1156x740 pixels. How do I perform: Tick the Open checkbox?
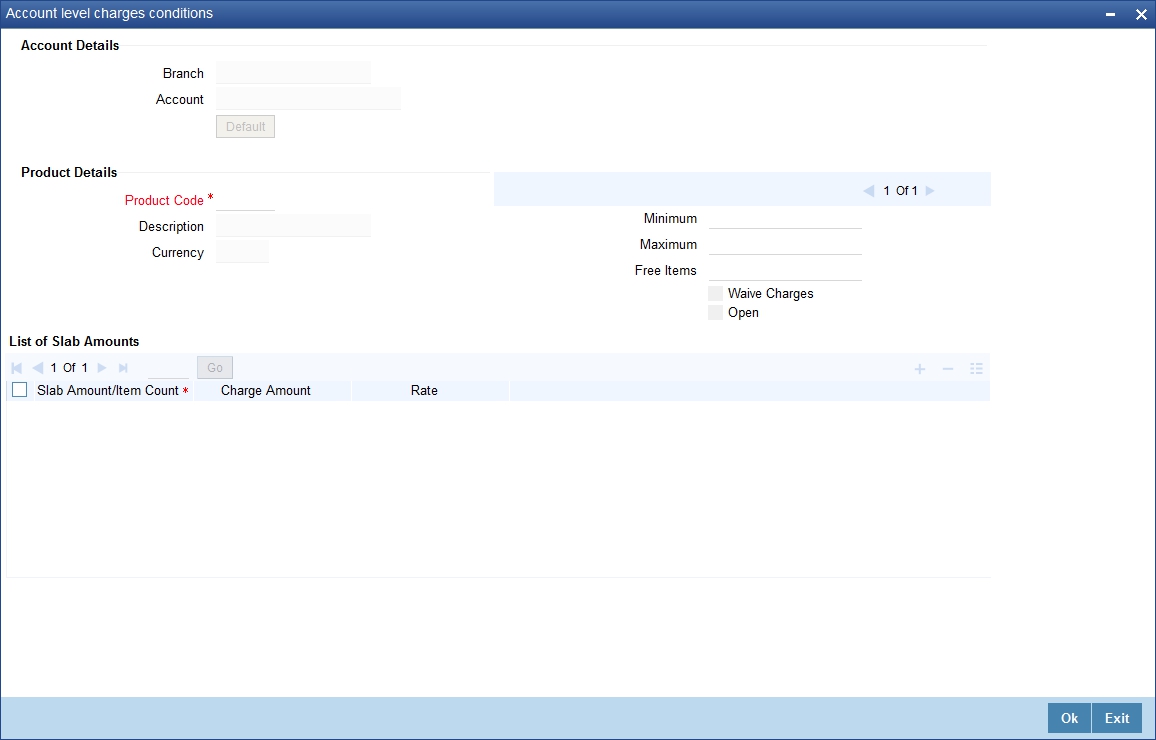point(715,313)
